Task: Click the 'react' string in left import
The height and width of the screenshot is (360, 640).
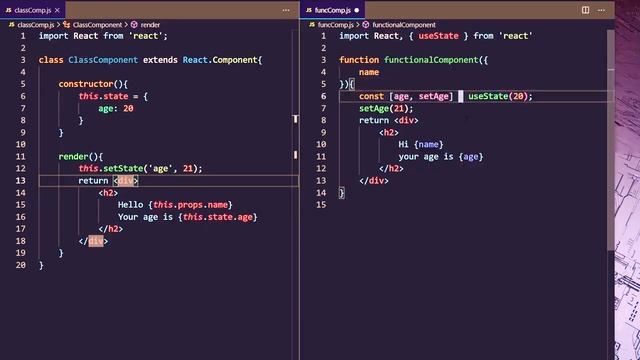Action: click(x=146, y=36)
